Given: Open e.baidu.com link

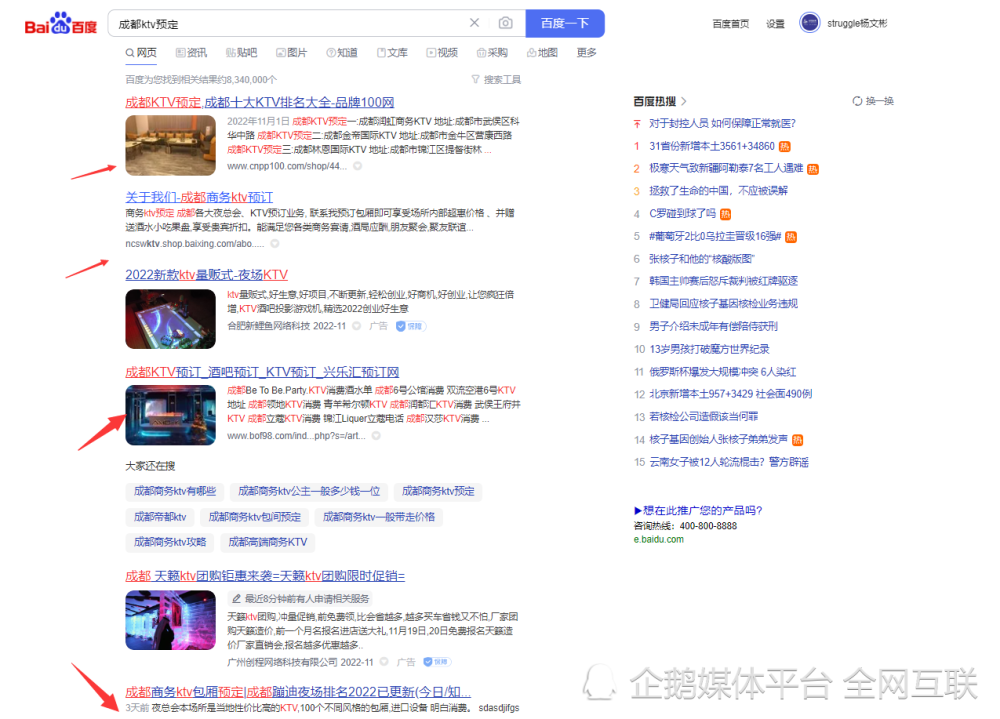Looking at the screenshot, I should (658, 539).
